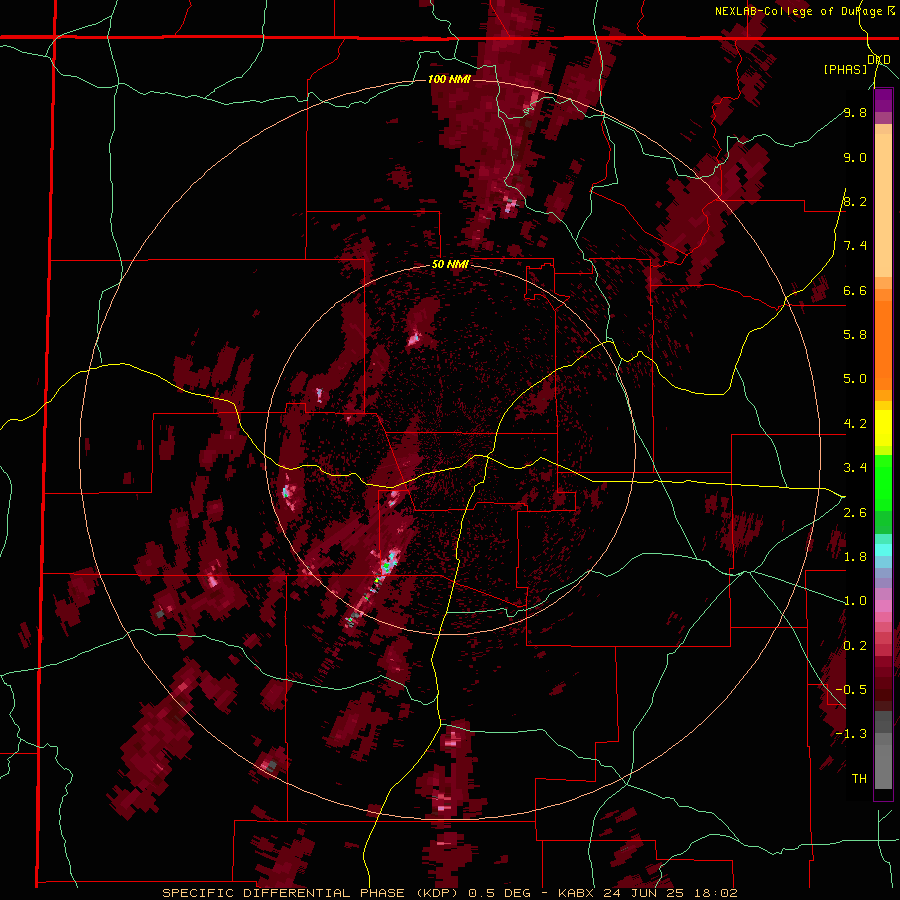900x900 pixels.
Task: Click the peach segment of the color bar
Action: (x=883, y=207)
